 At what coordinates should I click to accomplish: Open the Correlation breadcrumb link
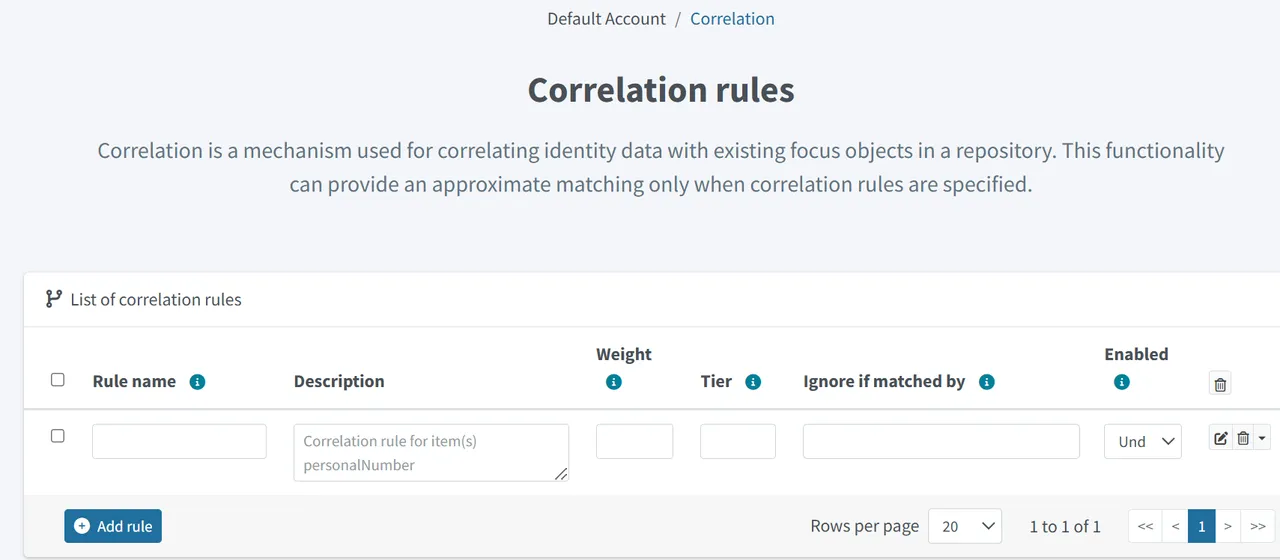click(732, 18)
